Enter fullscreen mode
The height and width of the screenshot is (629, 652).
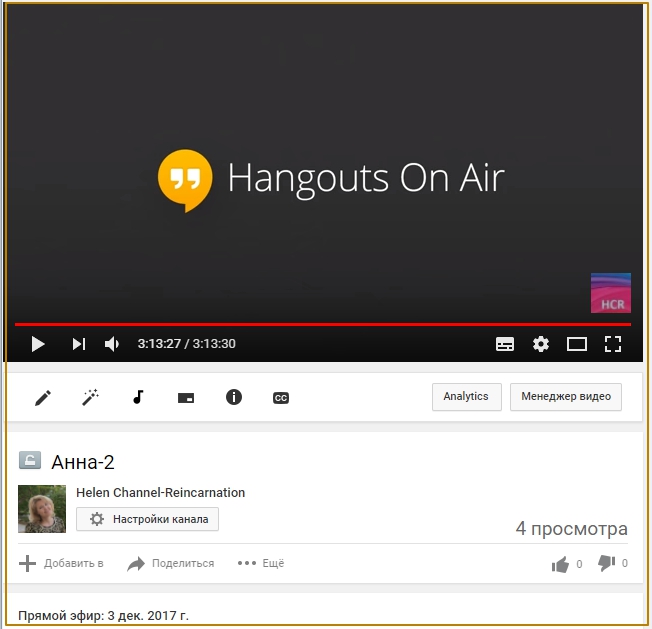[x=613, y=344]
